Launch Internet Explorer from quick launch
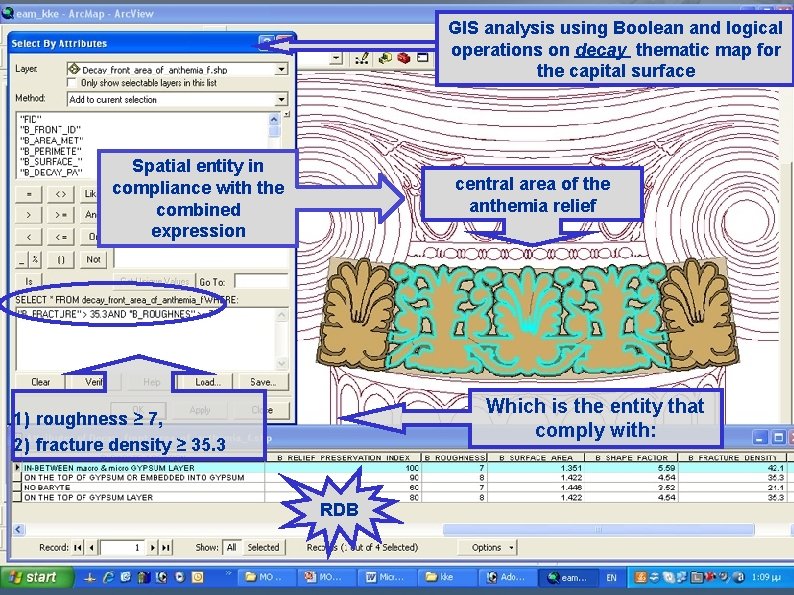 coord(108,577)
